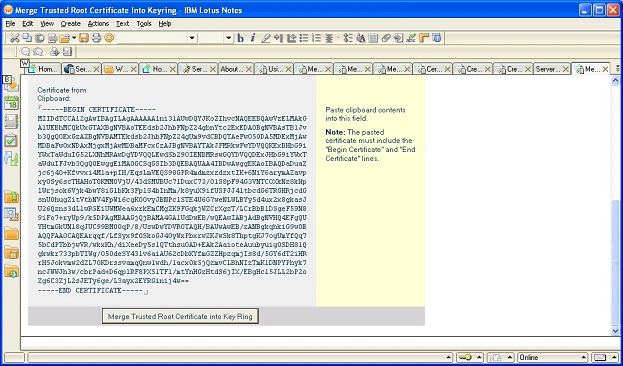Open the Online location dropdown in status bar

[553, 357]
